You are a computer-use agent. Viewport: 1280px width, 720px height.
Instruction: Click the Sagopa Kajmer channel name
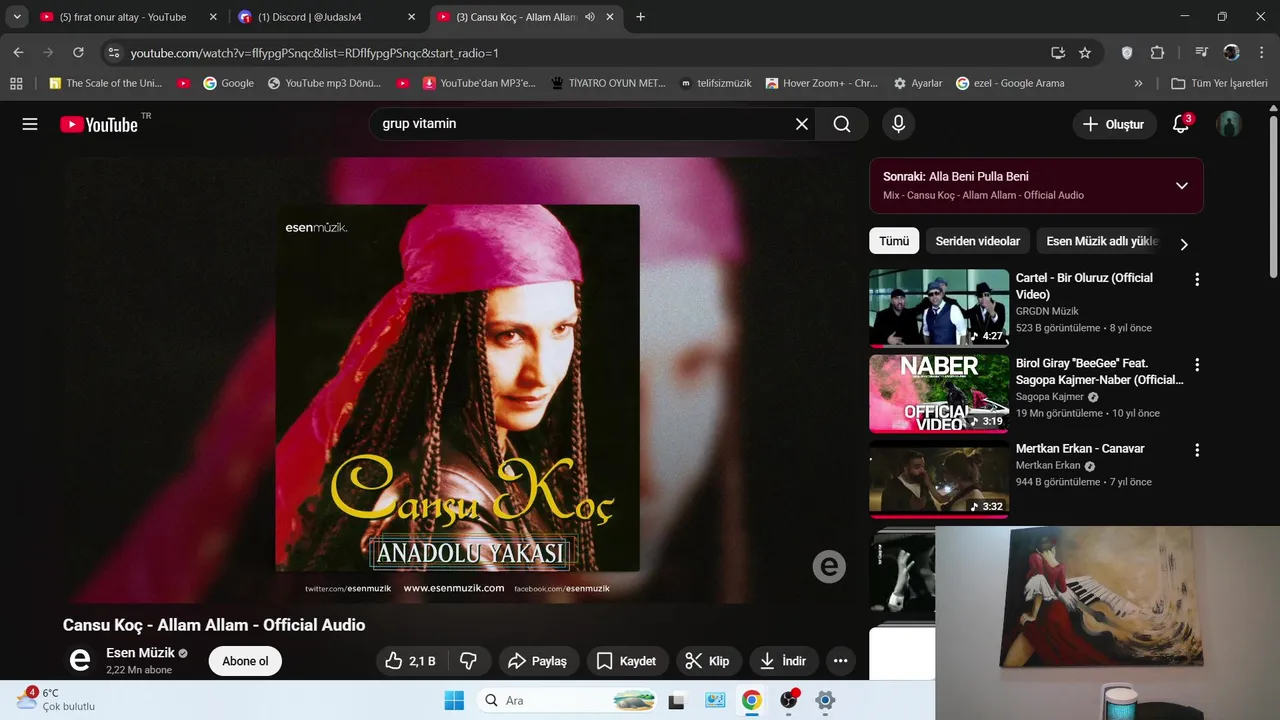1050,397
